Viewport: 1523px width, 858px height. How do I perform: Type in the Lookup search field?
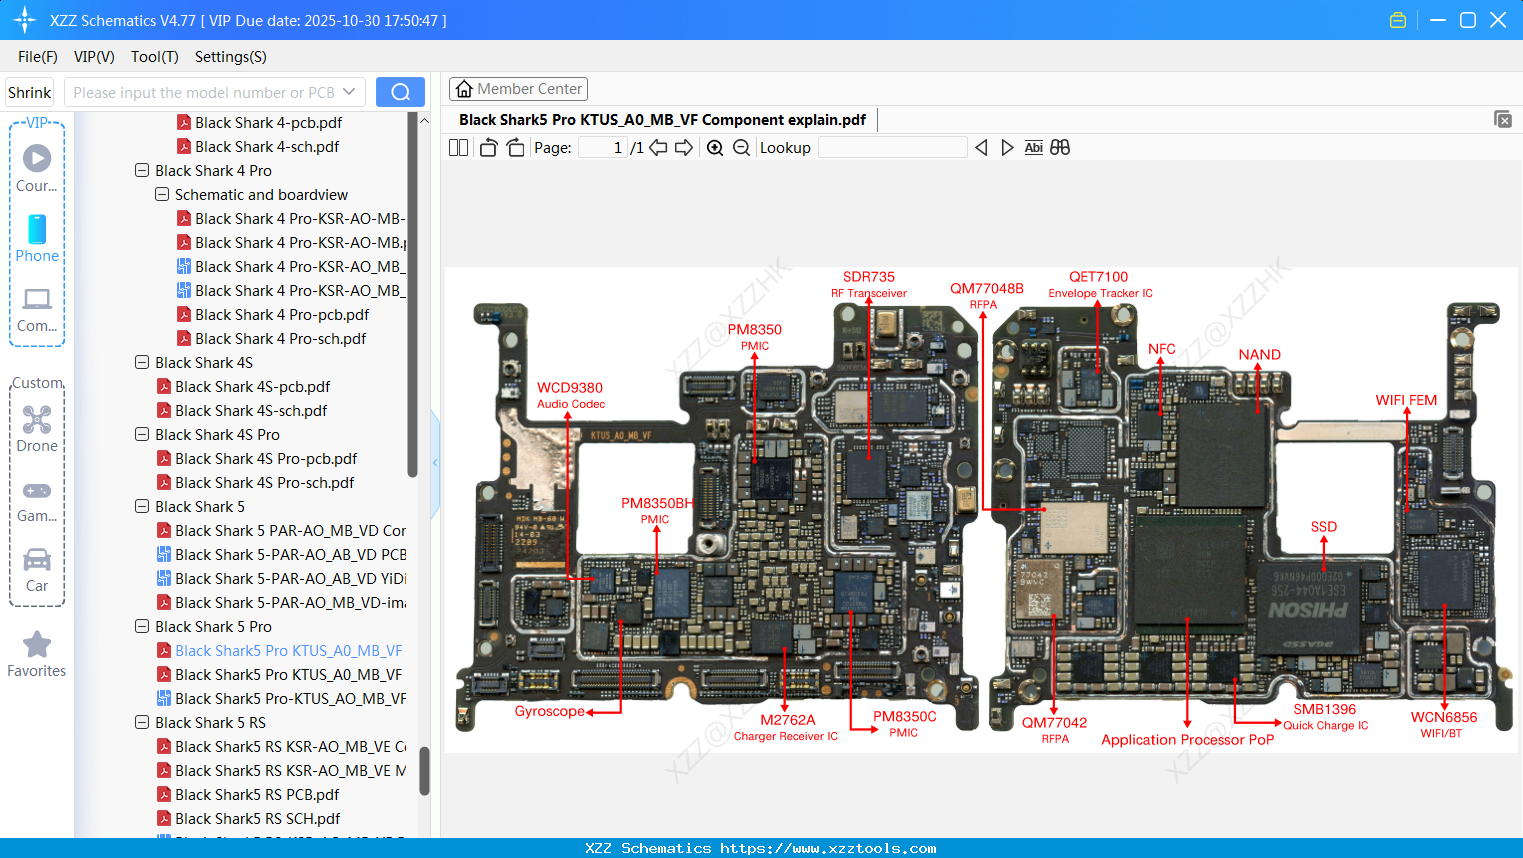tap(892, 147)
